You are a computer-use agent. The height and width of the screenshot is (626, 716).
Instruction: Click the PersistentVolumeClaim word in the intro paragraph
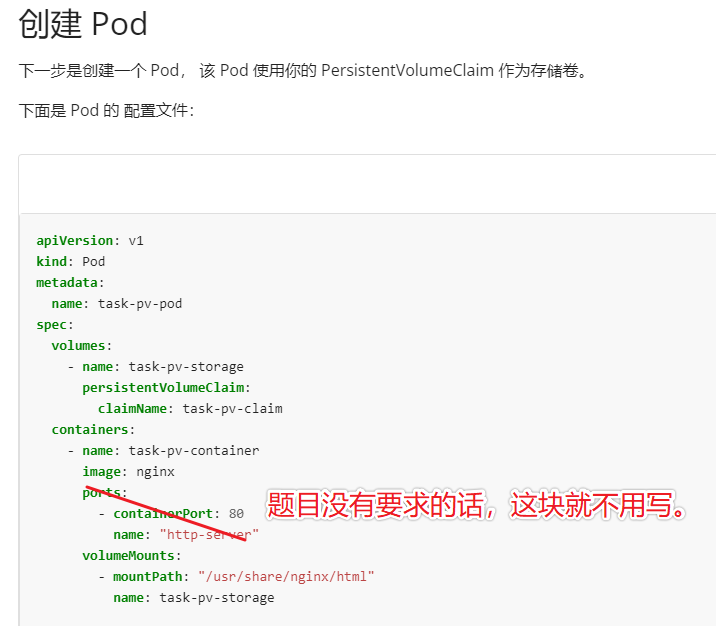(x=407, y=71)
